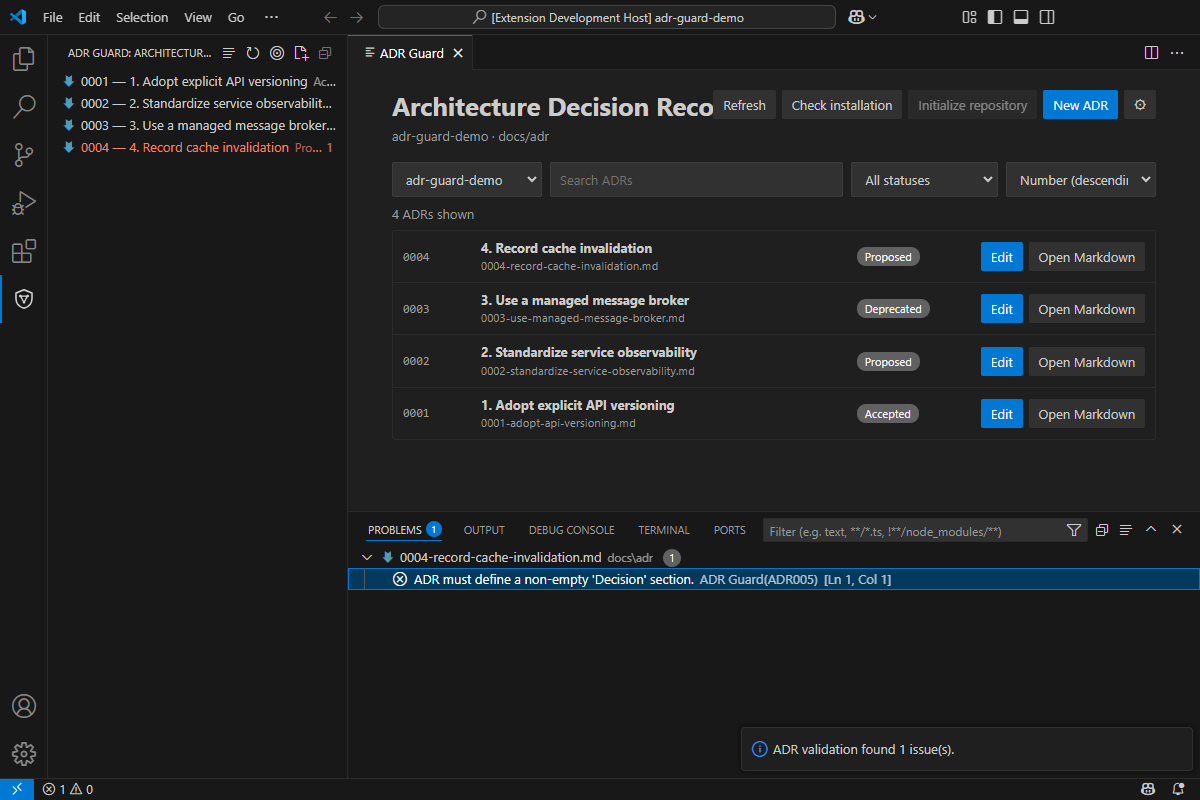The height and width of the screenshot is (800, 1200).
Task: Switch to the DEBUG CONSOLE tab
Action: (571, 530)
